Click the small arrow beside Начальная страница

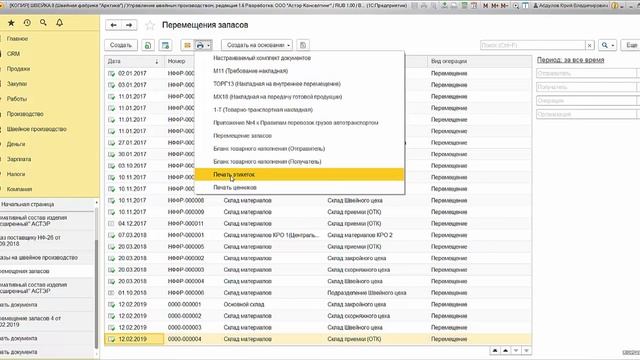pos(96,203)
